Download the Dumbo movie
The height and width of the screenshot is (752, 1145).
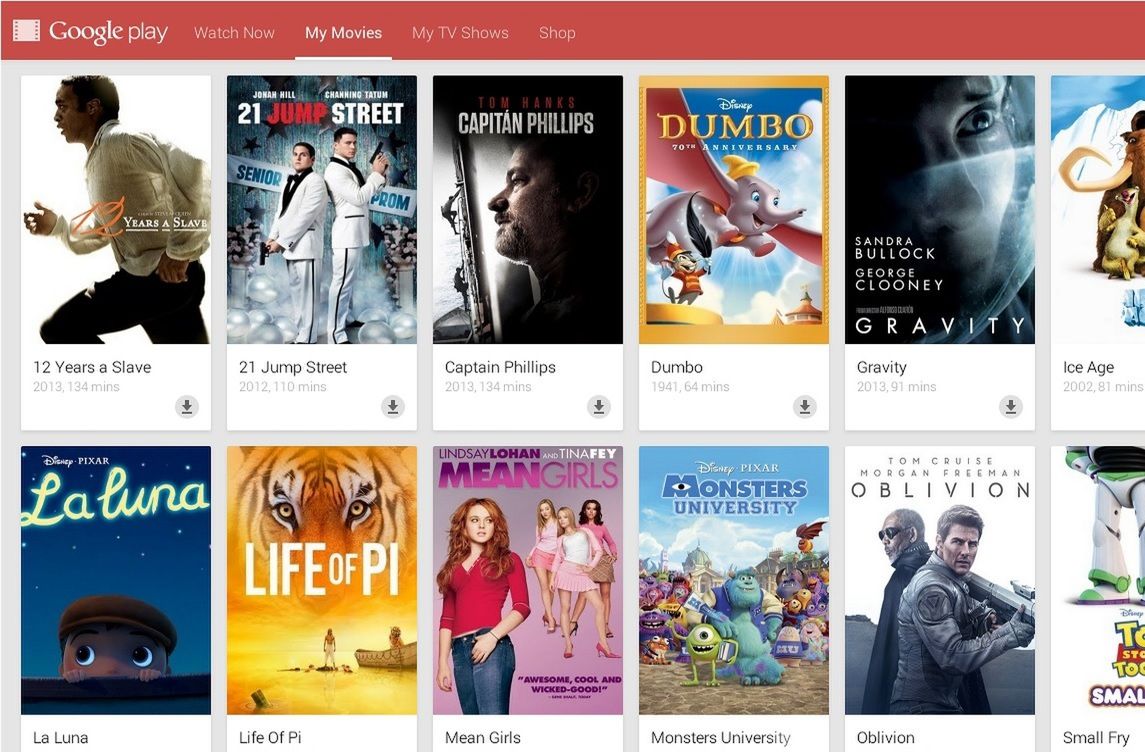(x=805, y=406)
